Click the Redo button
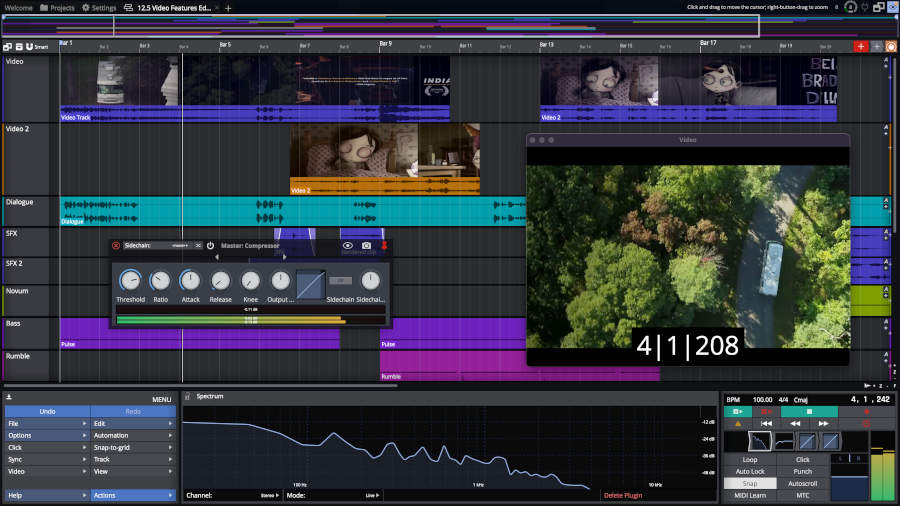Viewport: 900px width, 506px height. (x=133, y=411)
